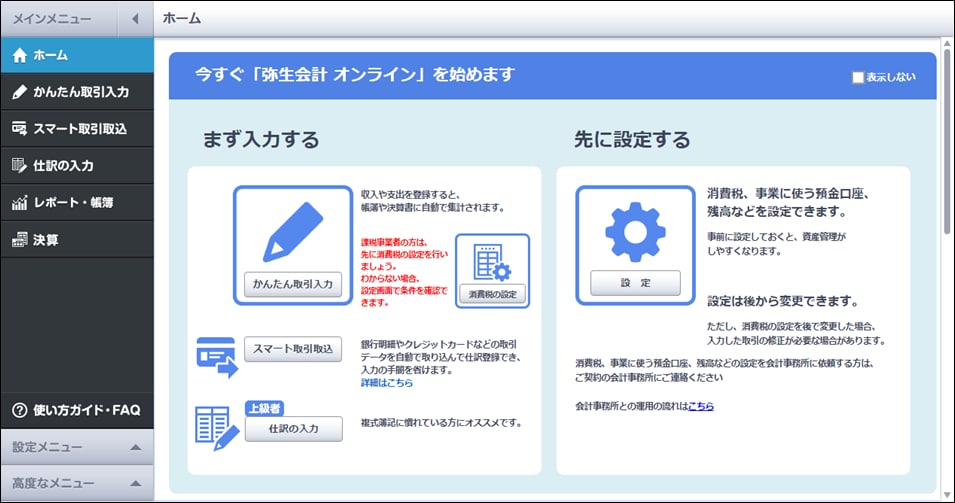Viewport: 955px width, 503px height.
Task: Click the card import arrow icon
Action: click(217, 357)
